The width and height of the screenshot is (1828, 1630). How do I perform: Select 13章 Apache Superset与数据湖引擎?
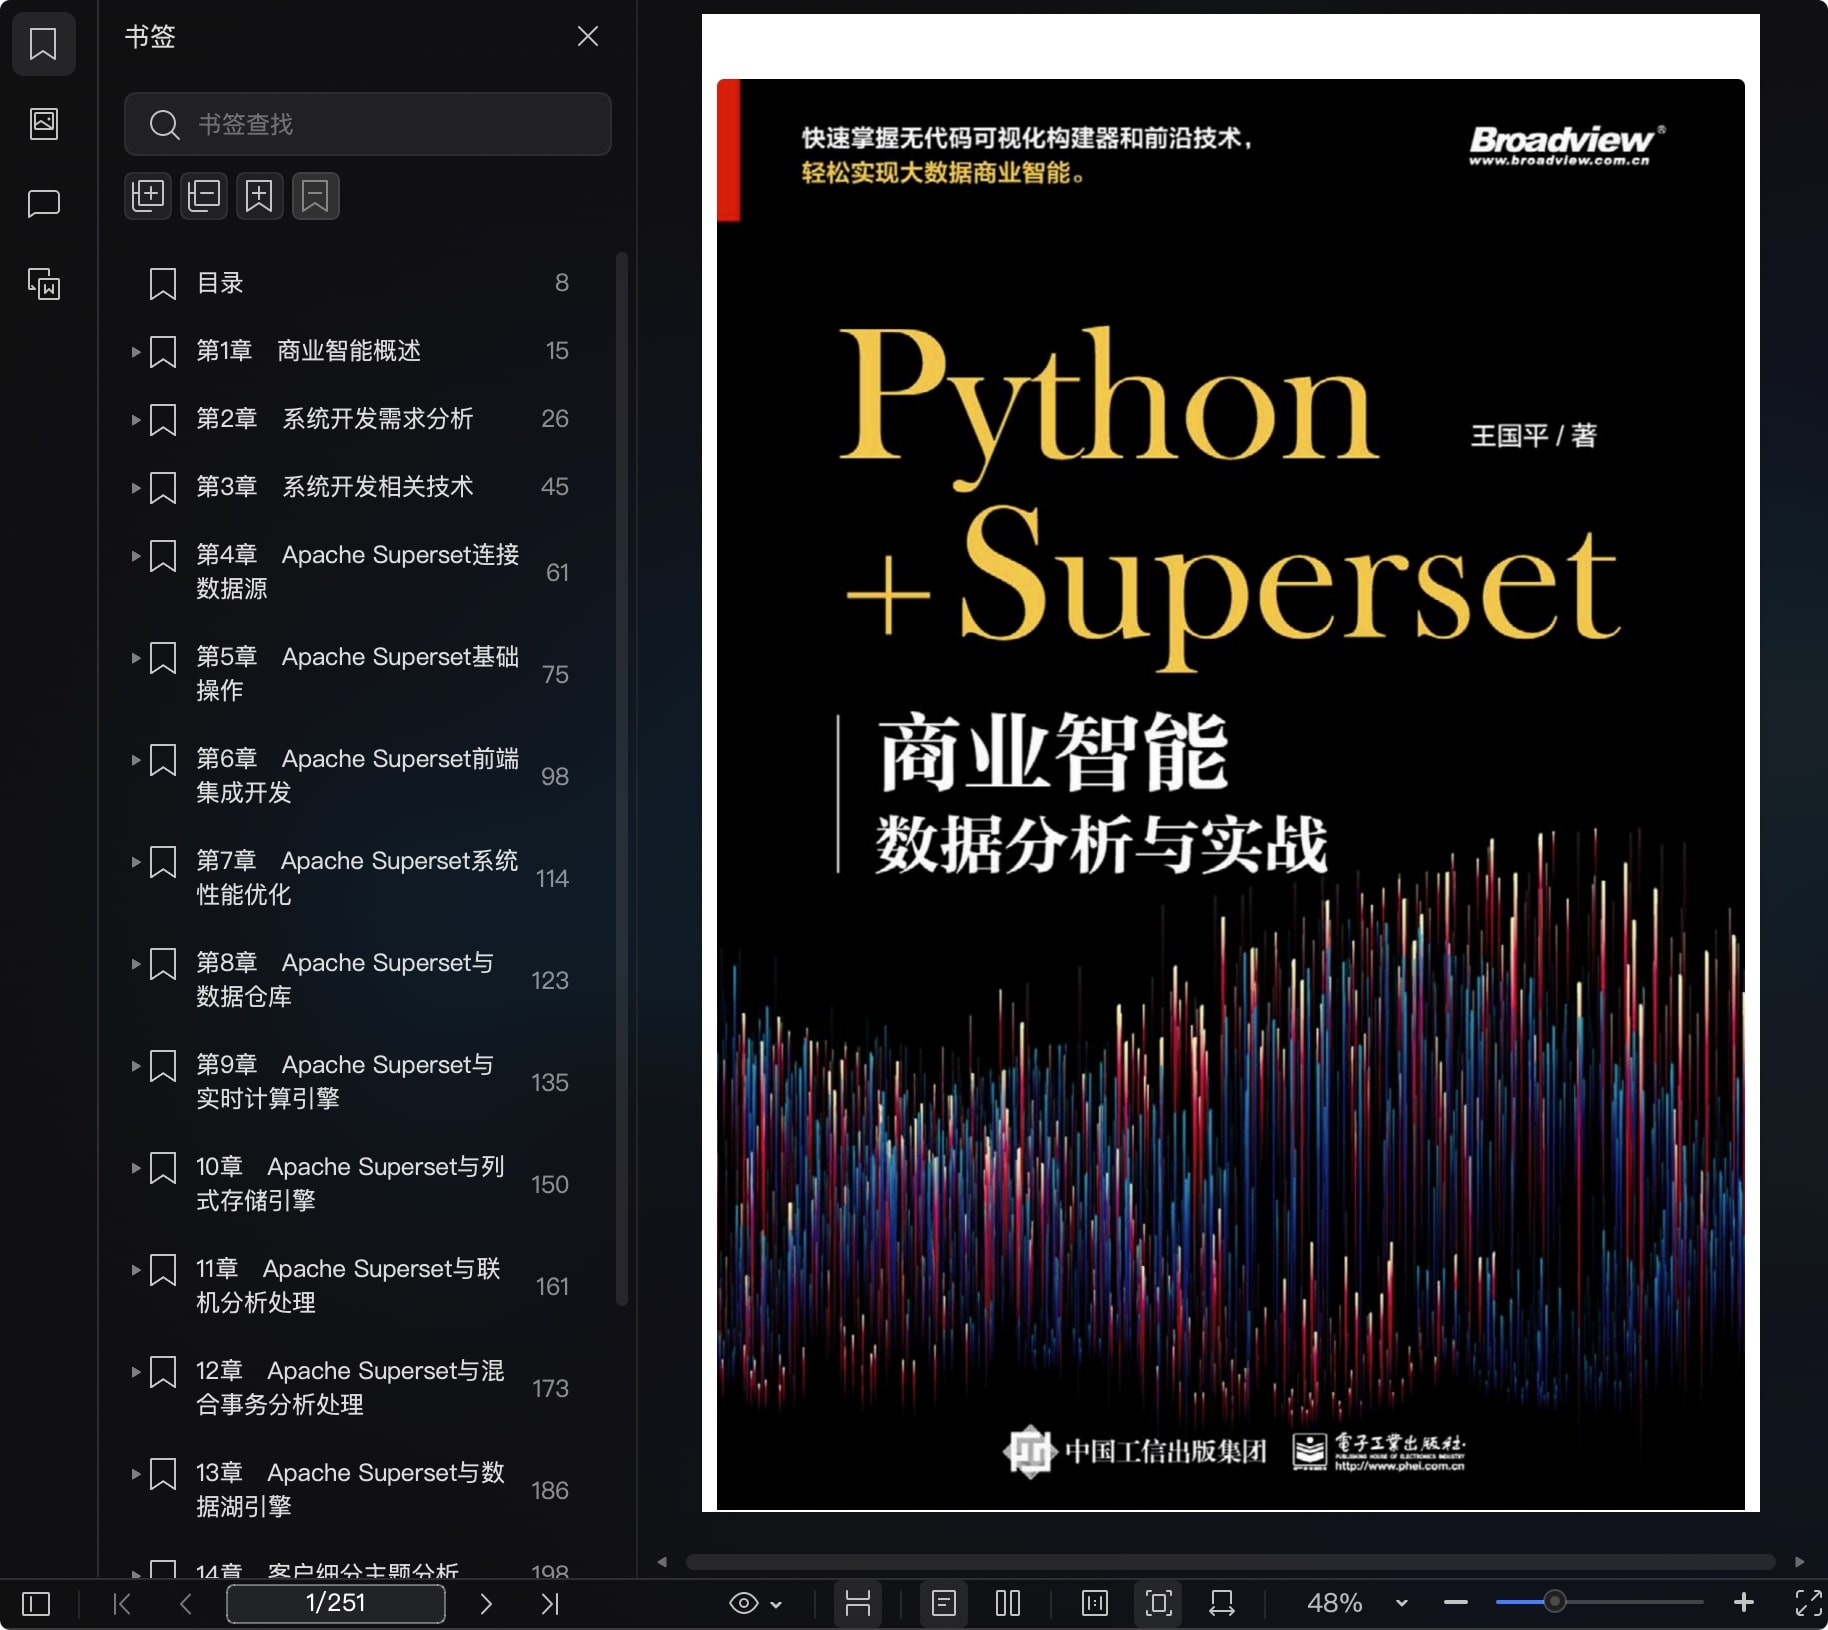point(350,1489)
